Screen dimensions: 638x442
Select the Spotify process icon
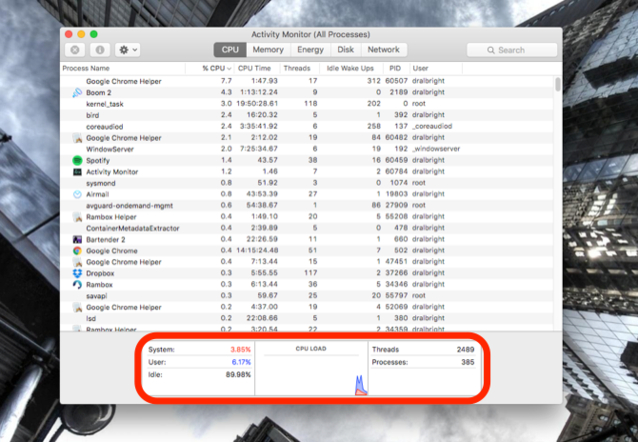(77, 160)
